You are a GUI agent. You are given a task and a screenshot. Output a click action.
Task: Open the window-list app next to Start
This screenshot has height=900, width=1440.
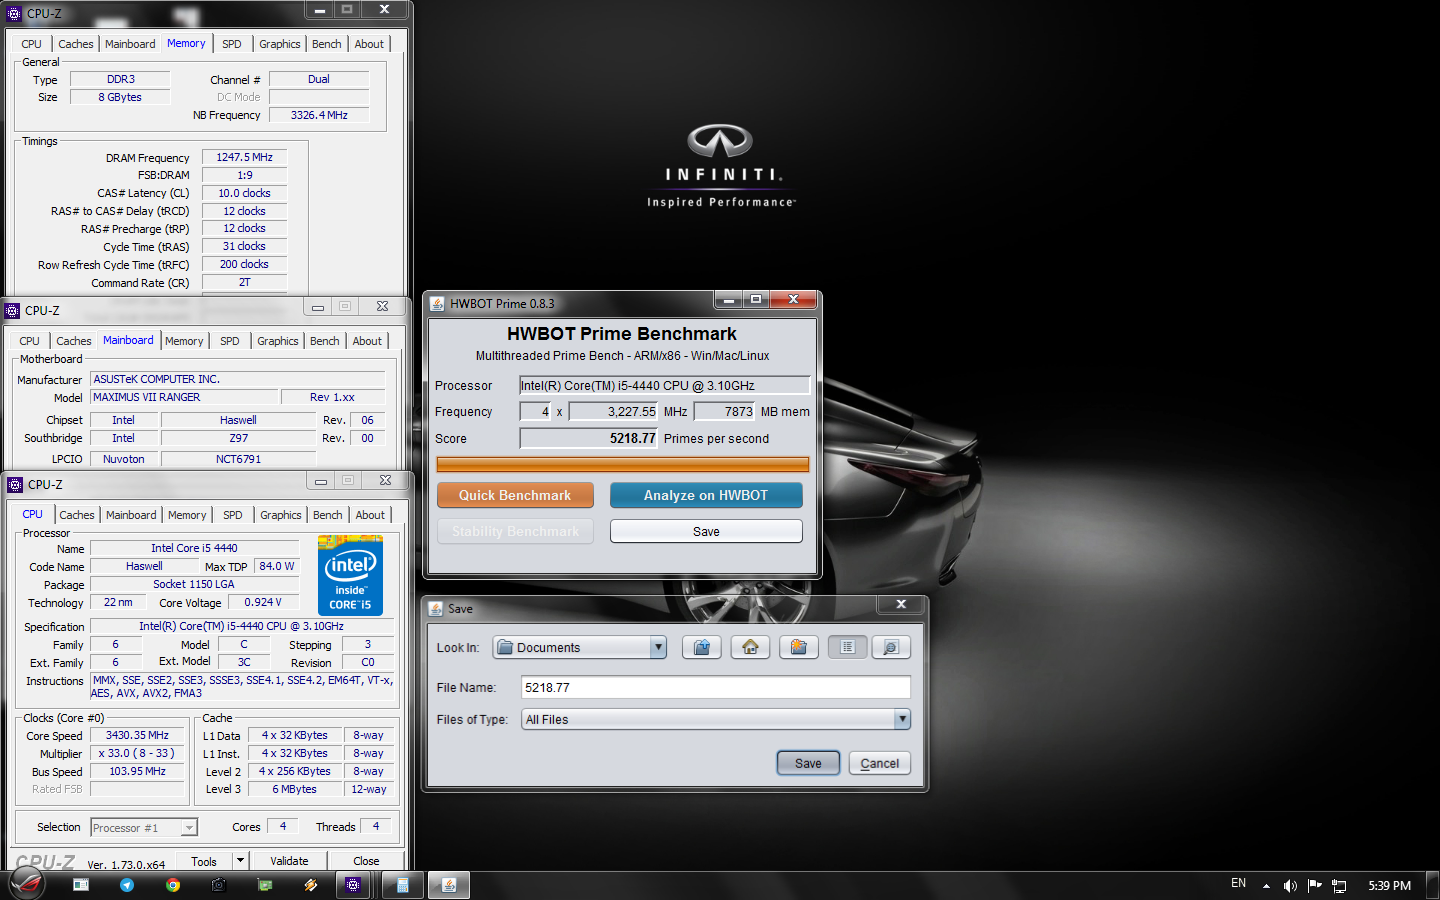(81, 885)
